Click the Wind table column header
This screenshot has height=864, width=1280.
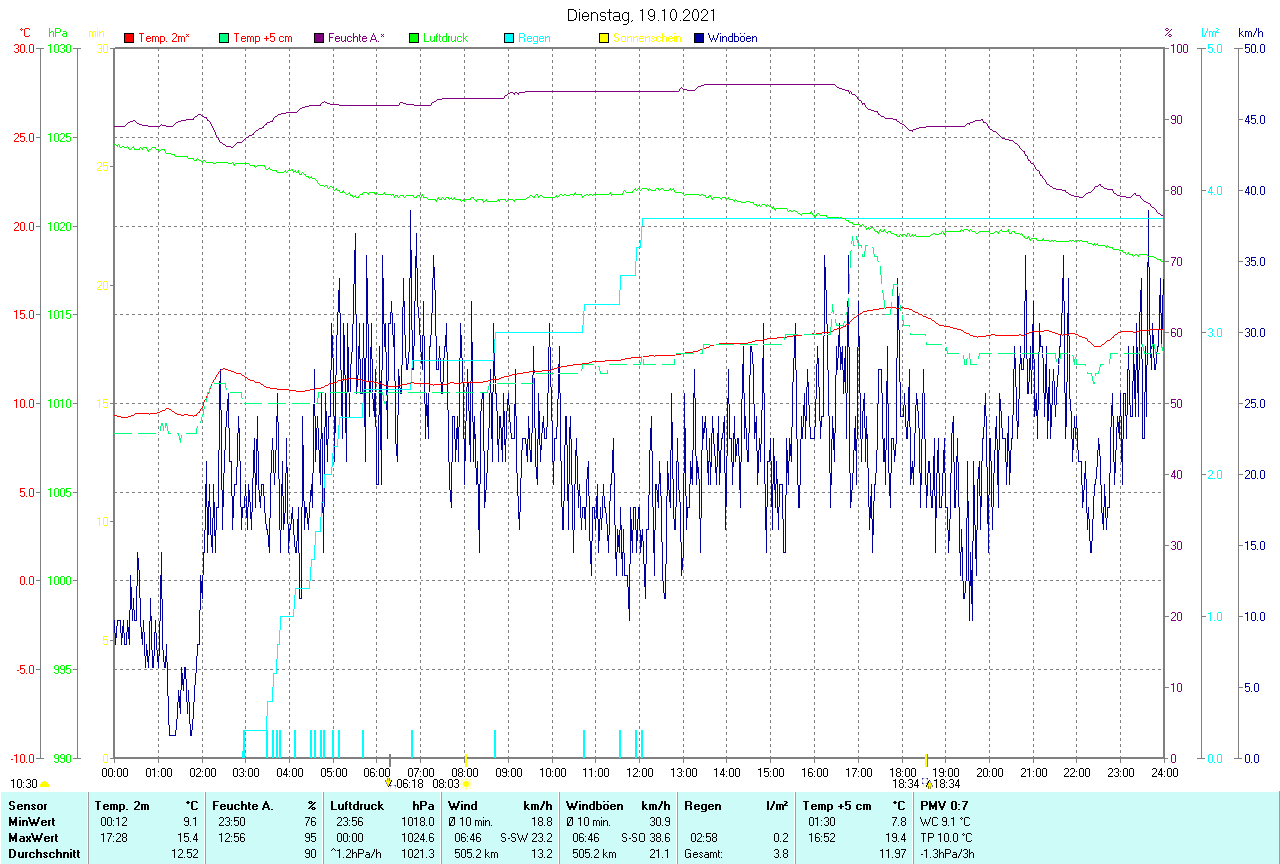click(463, 805)
